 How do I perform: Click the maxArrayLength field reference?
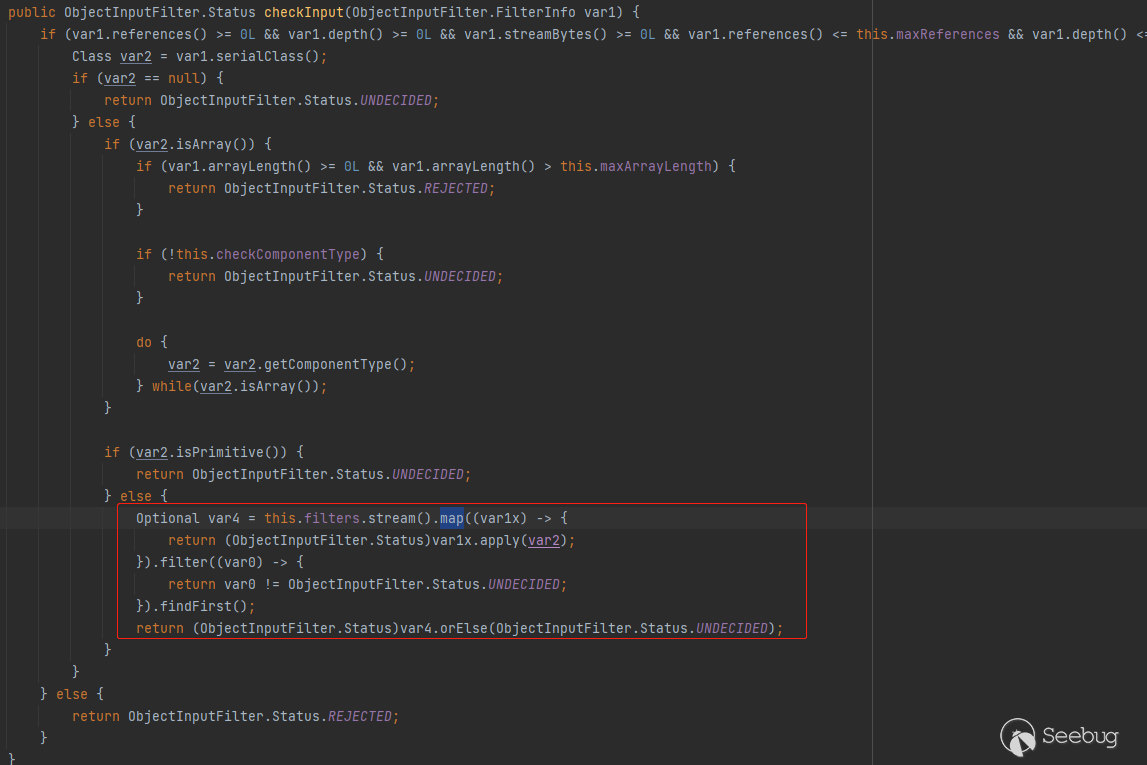click(x=655, y=166)
